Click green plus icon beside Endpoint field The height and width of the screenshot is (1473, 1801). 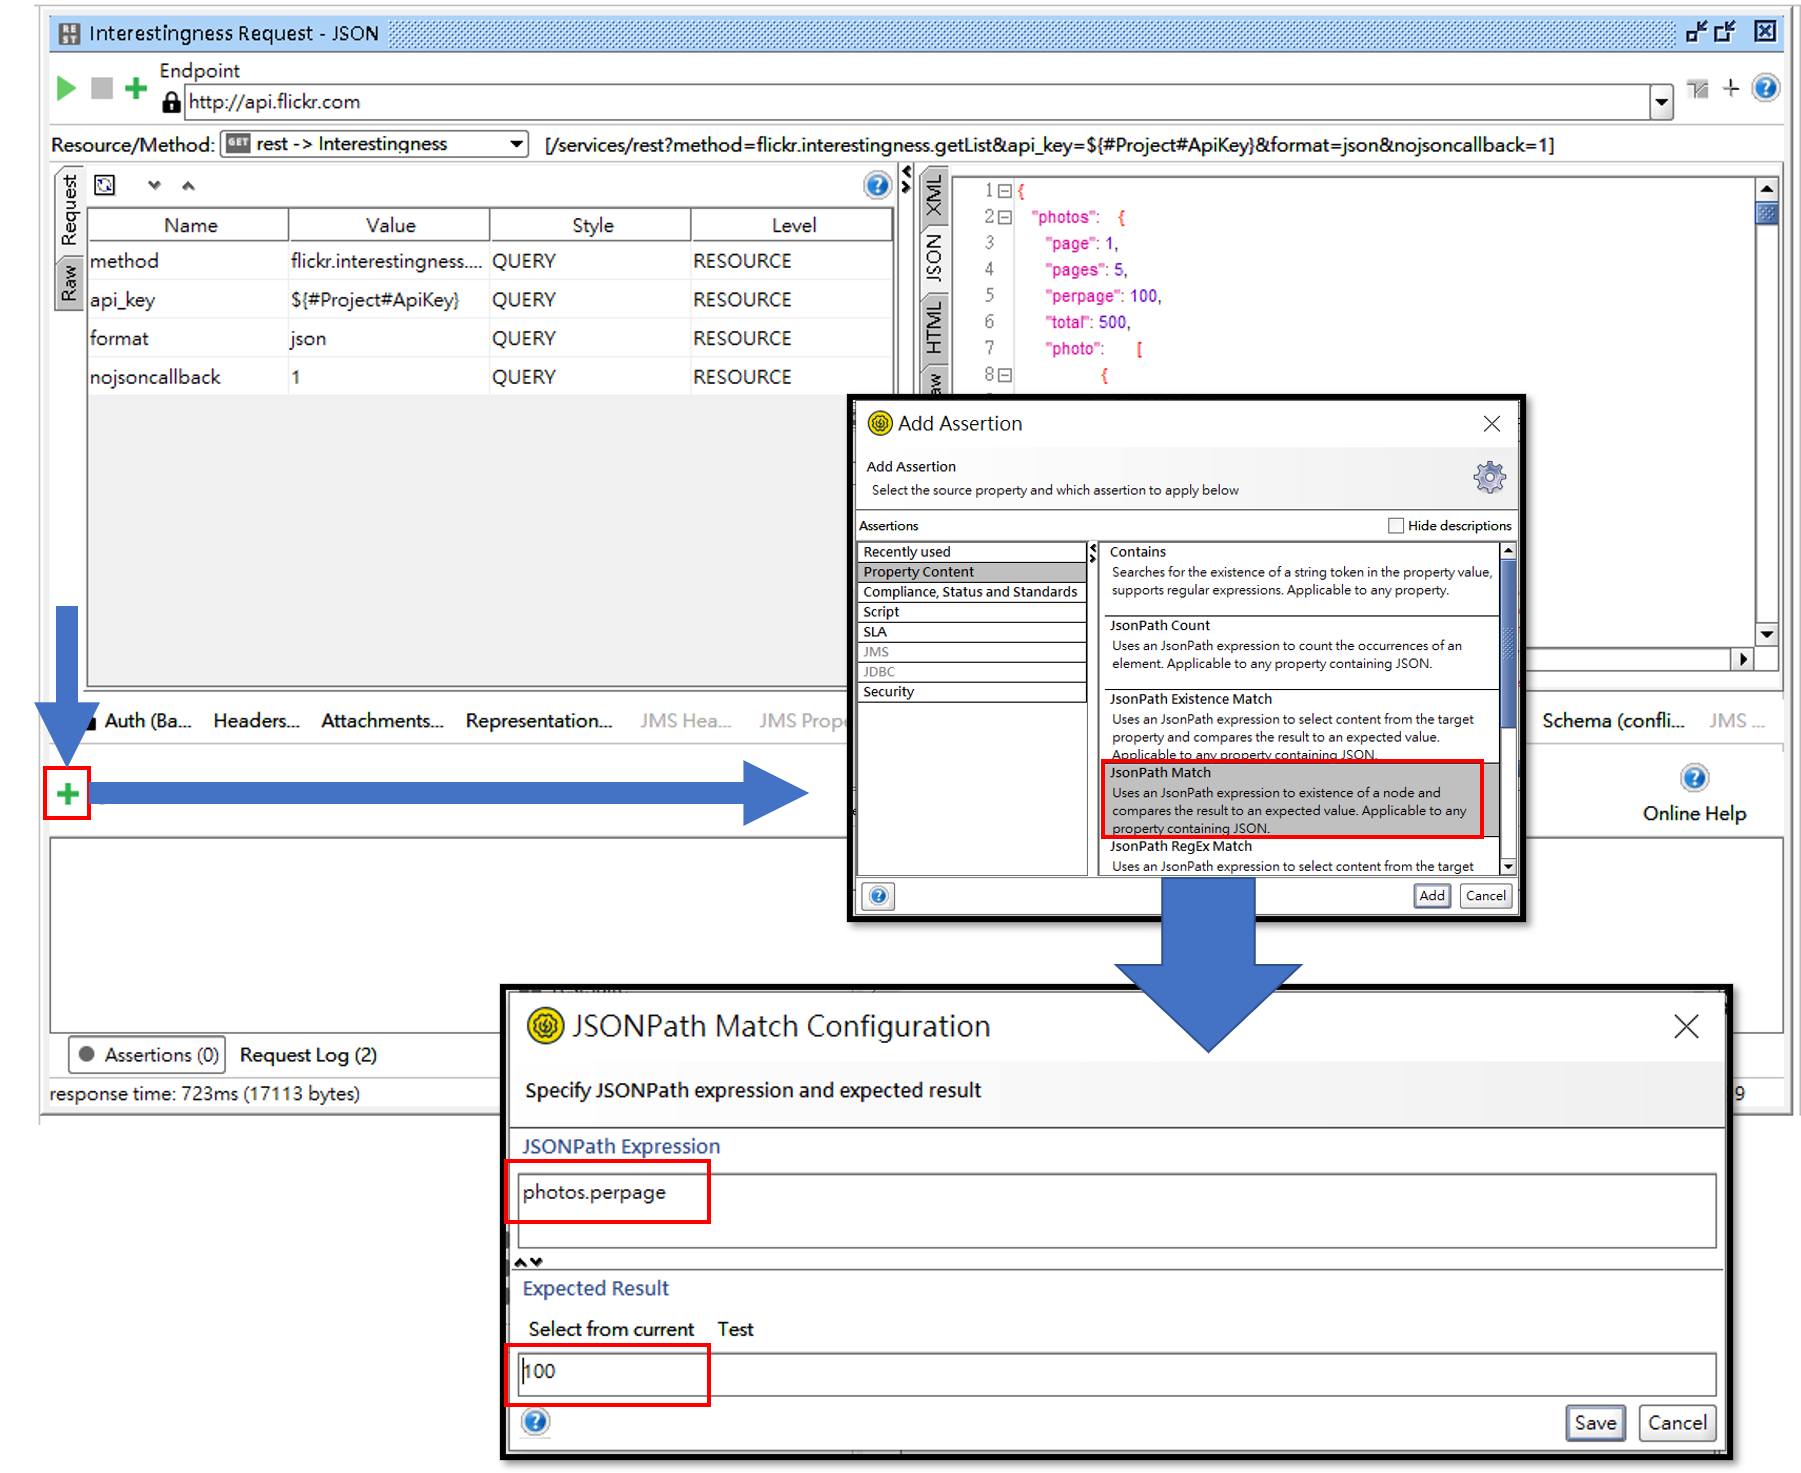135,89
